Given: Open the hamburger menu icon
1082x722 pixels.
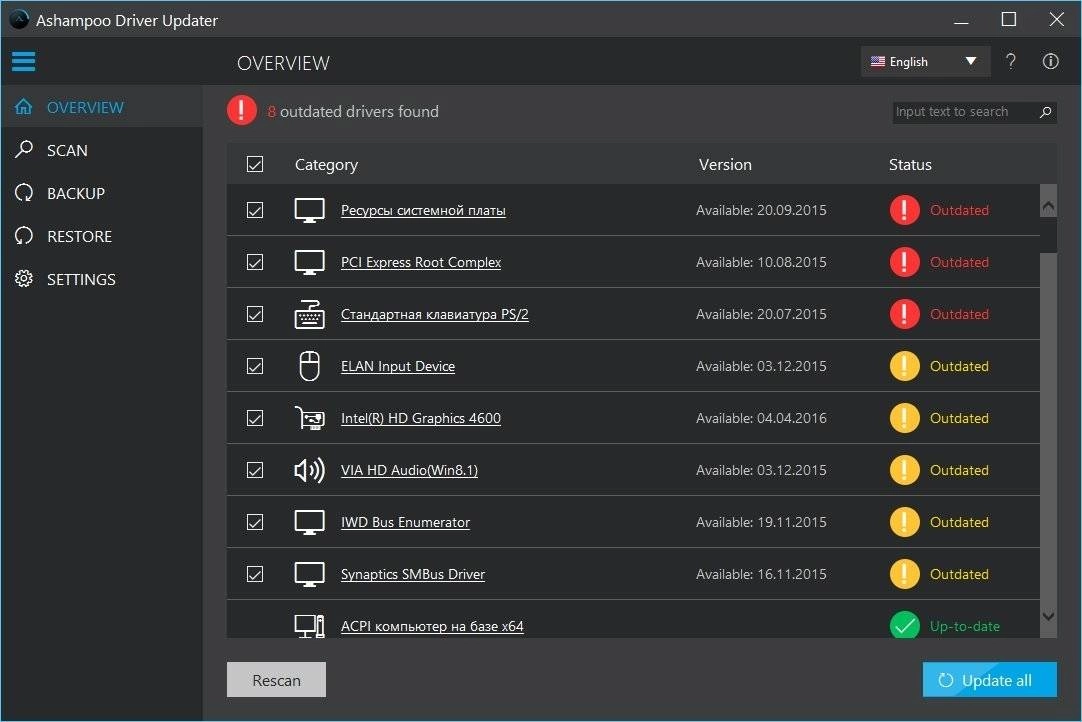Looking at the screenshot, I should (23, 61).
